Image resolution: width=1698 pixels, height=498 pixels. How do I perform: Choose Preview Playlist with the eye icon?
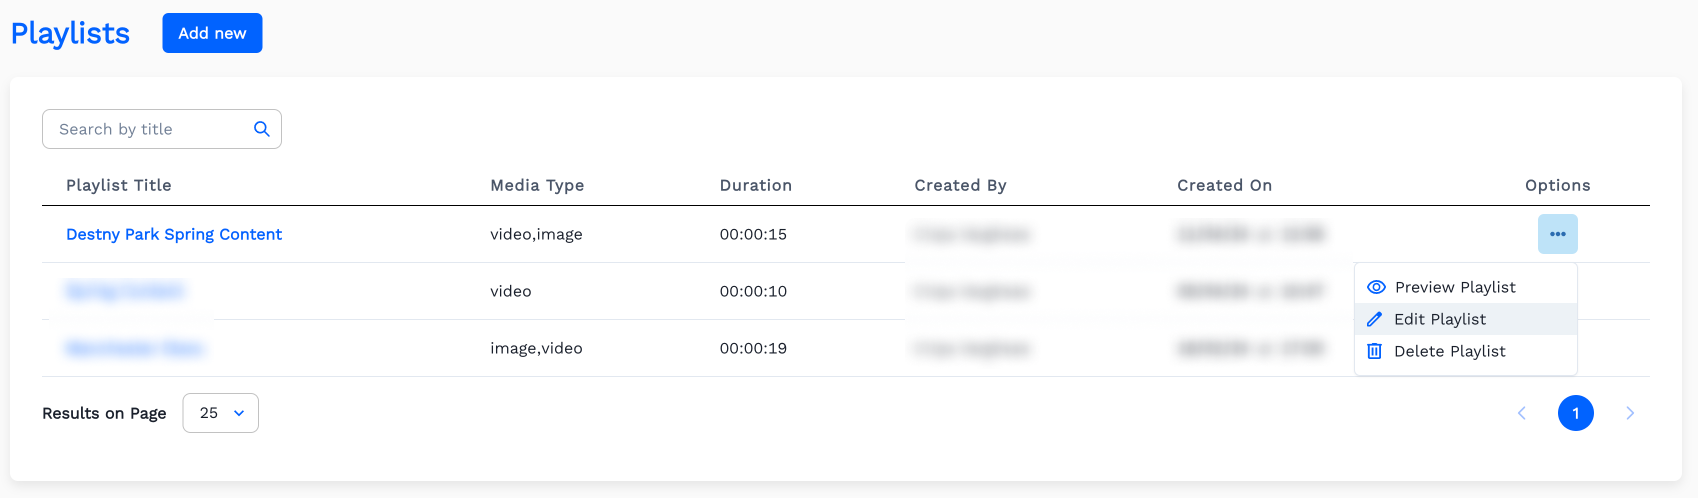tap(1454, 287)
